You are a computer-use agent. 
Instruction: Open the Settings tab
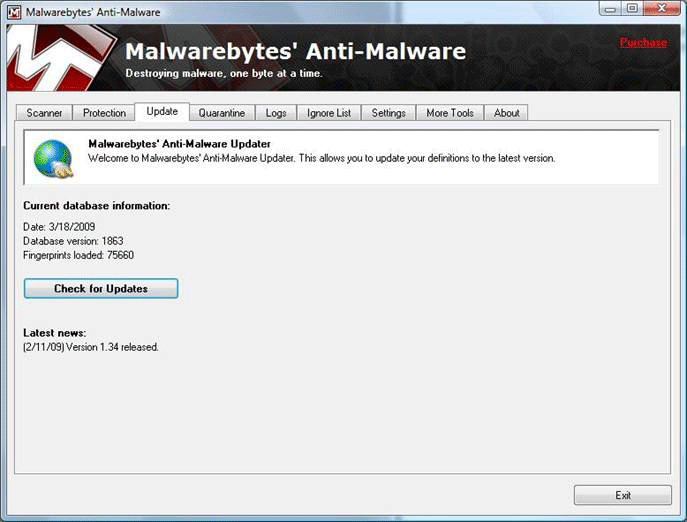click(388, 113)
